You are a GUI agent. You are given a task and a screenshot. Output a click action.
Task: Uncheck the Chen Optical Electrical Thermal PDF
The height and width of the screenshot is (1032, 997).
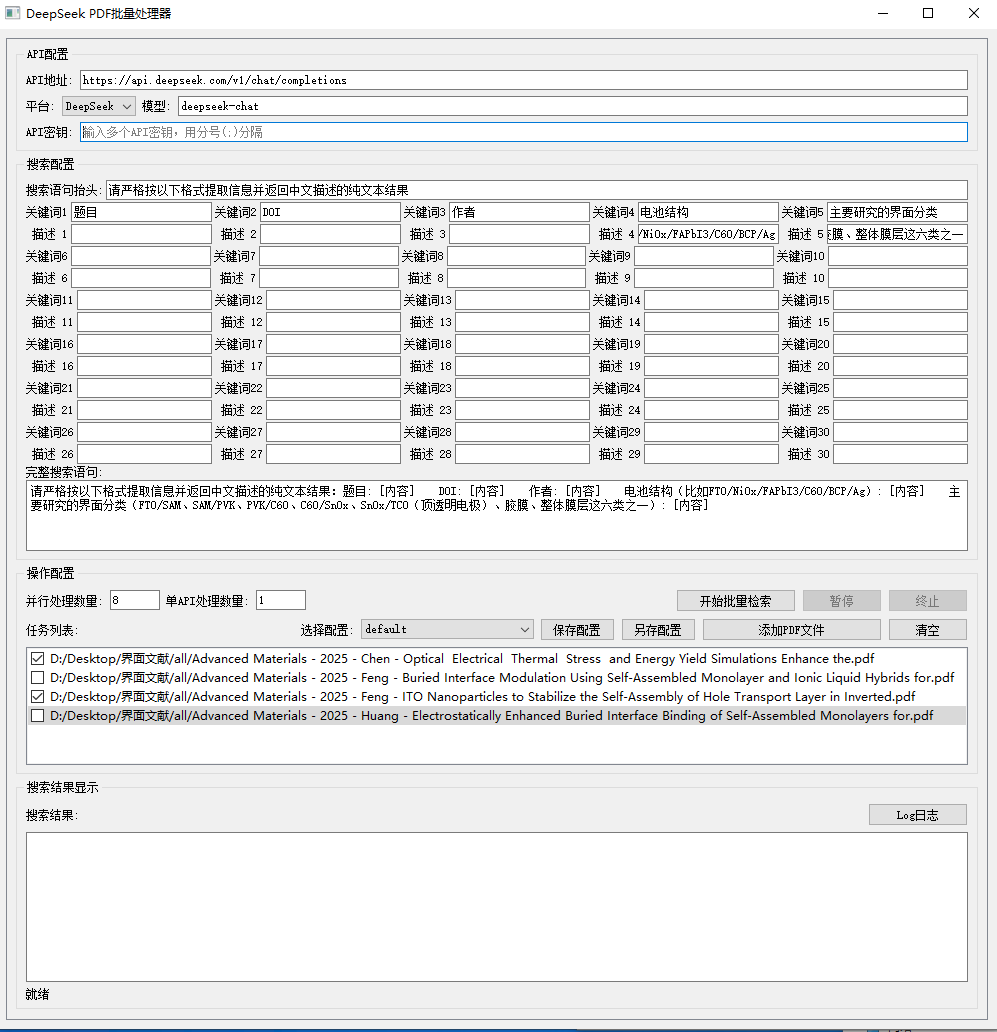click(x=38, y=659)
